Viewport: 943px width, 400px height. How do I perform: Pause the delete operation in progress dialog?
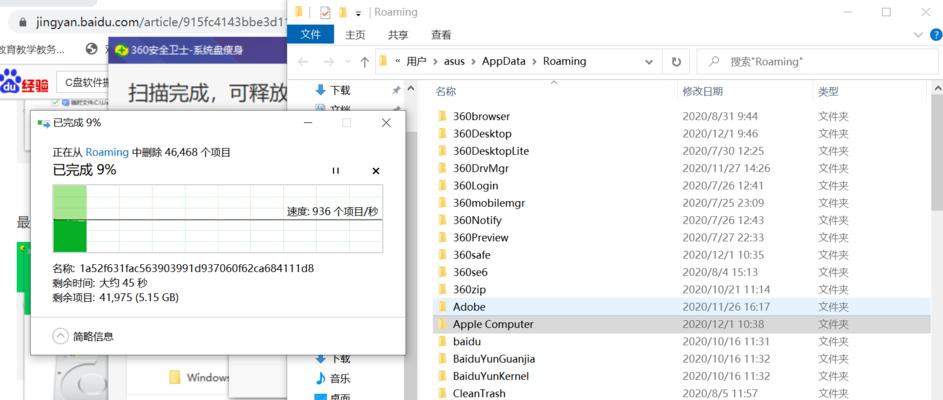336,171
